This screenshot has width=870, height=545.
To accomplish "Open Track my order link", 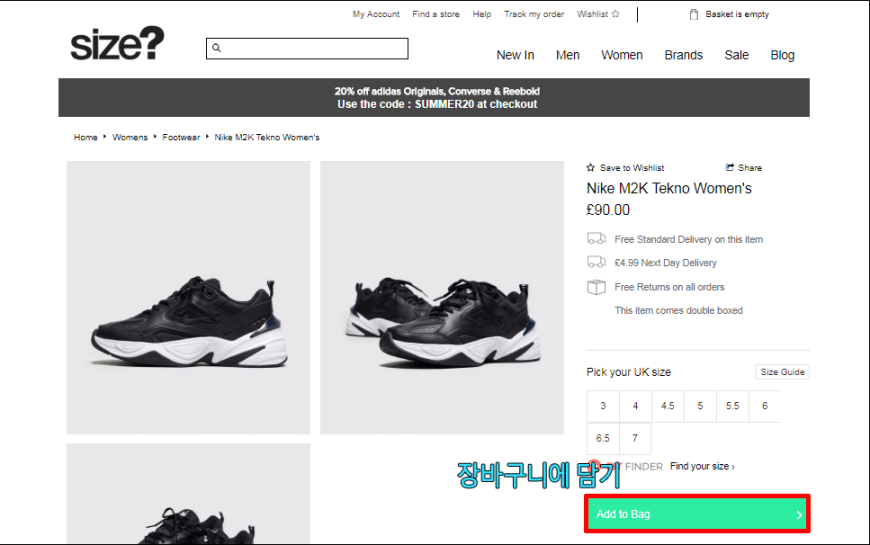I will (x=534, y=14).
